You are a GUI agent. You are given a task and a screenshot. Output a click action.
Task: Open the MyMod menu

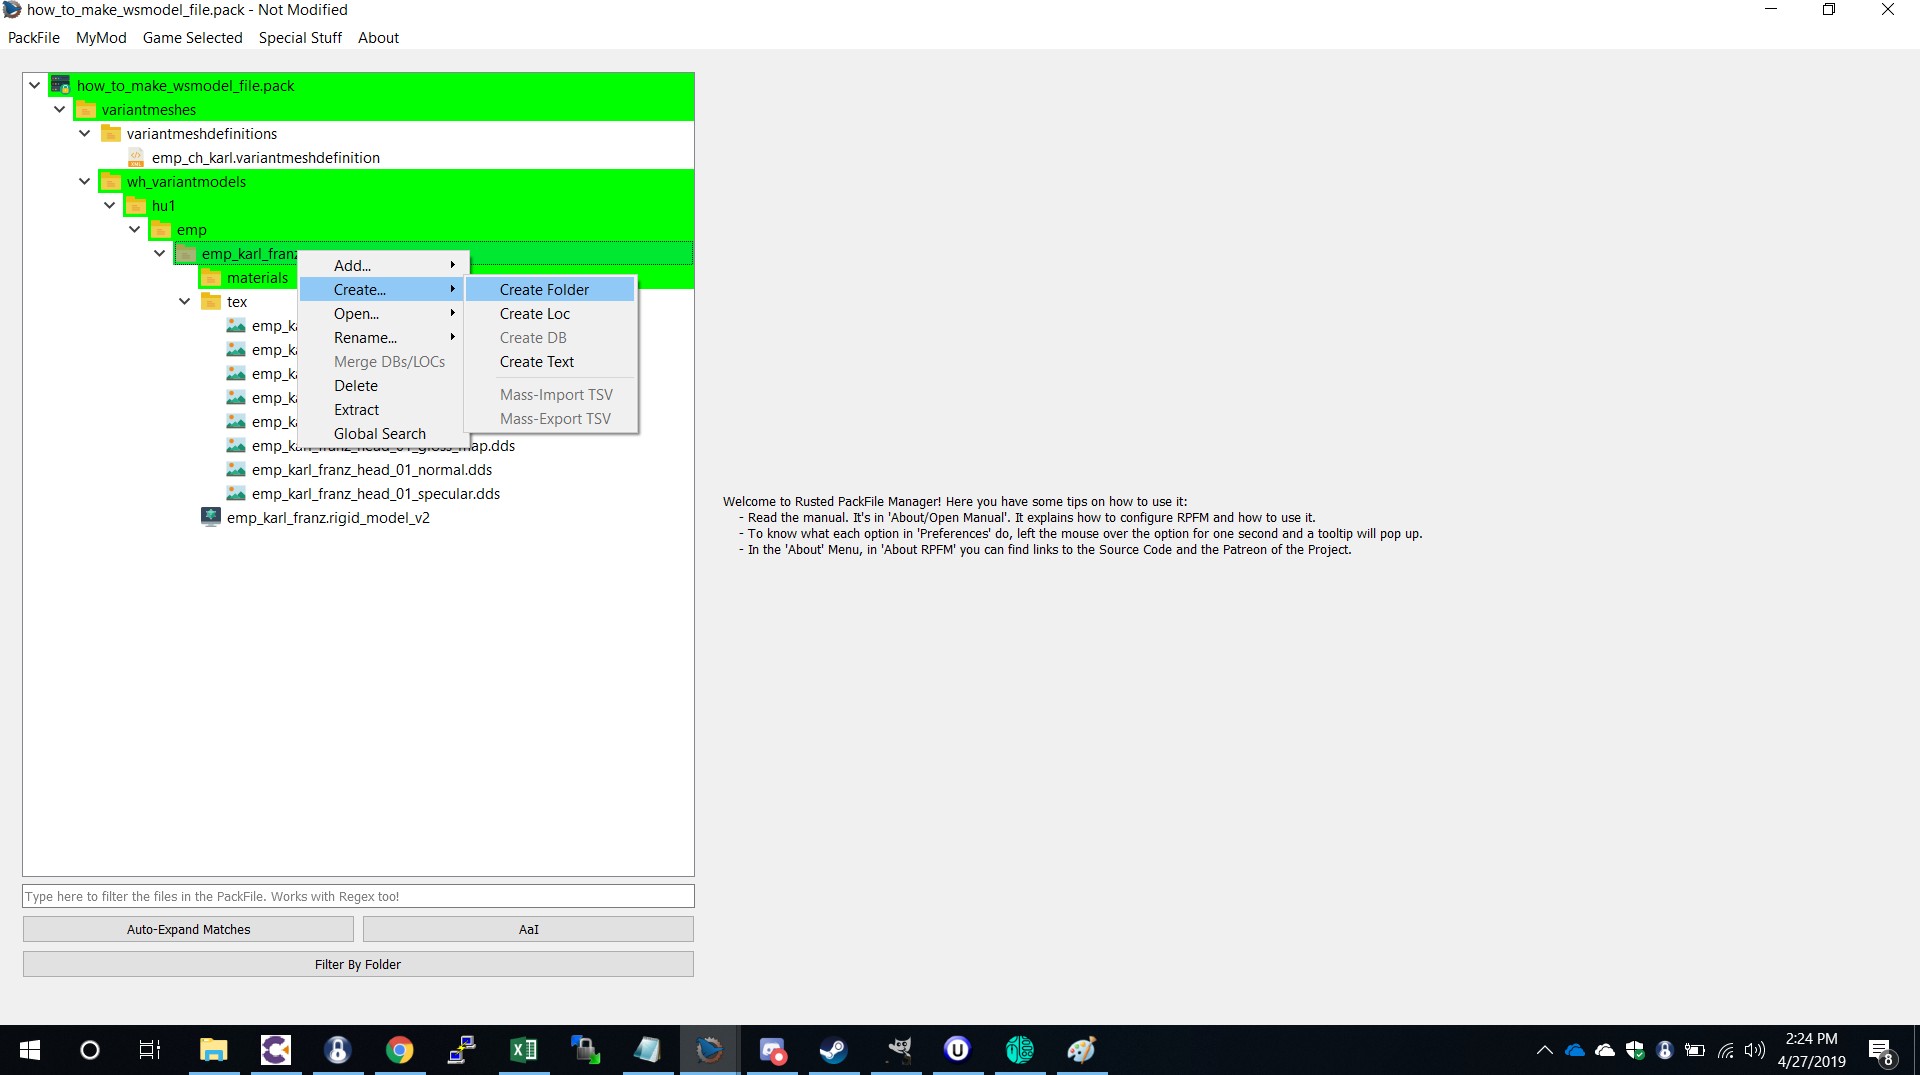[x=101, y=38]
